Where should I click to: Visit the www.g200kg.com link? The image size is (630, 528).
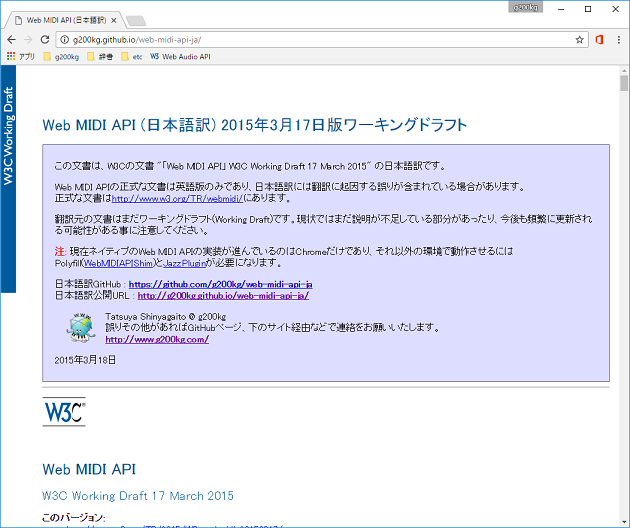pos(156,339)
